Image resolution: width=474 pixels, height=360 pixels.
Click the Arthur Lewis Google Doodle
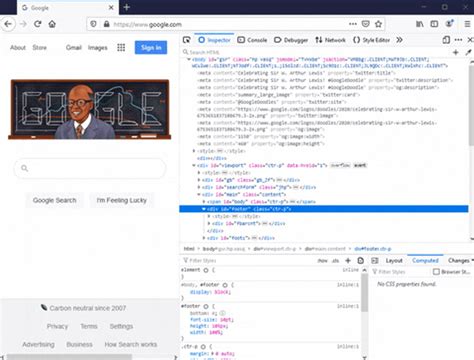click(x=90, y=109)
